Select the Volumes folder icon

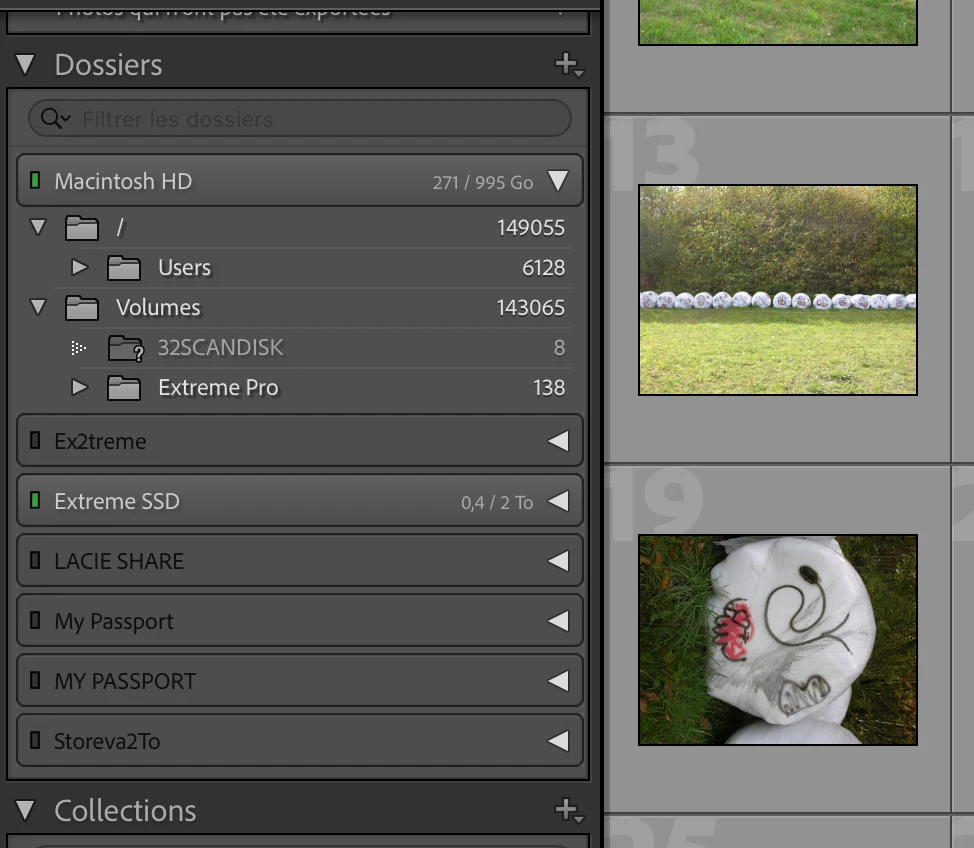point(82,308)
